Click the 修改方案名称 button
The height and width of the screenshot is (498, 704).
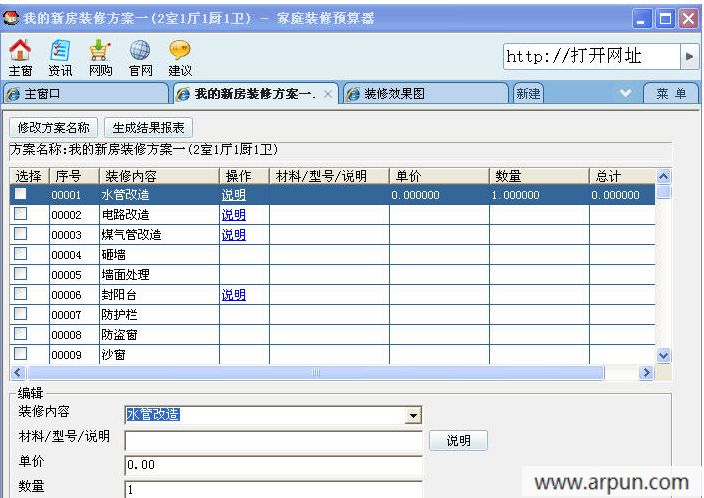(x=55, y=128)
